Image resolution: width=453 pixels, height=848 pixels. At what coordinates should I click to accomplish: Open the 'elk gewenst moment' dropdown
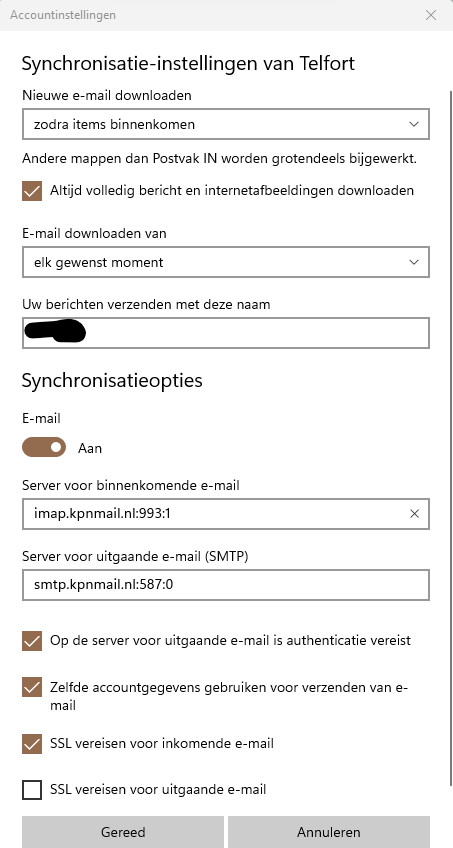coord(226,262)
